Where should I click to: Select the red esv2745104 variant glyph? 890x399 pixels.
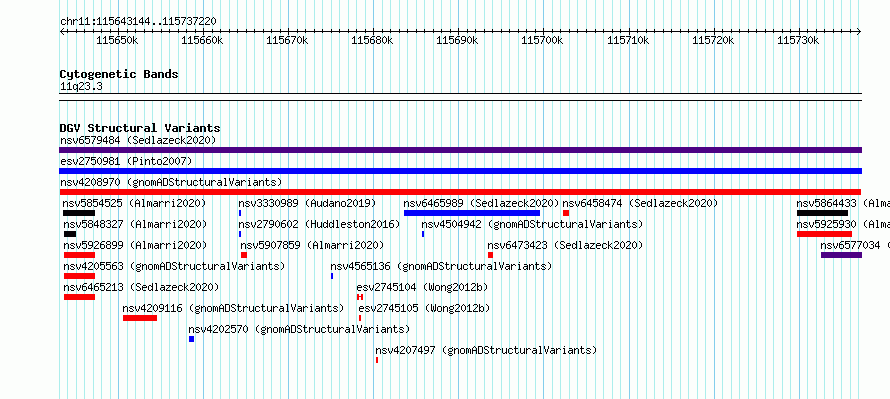[360, 297]
